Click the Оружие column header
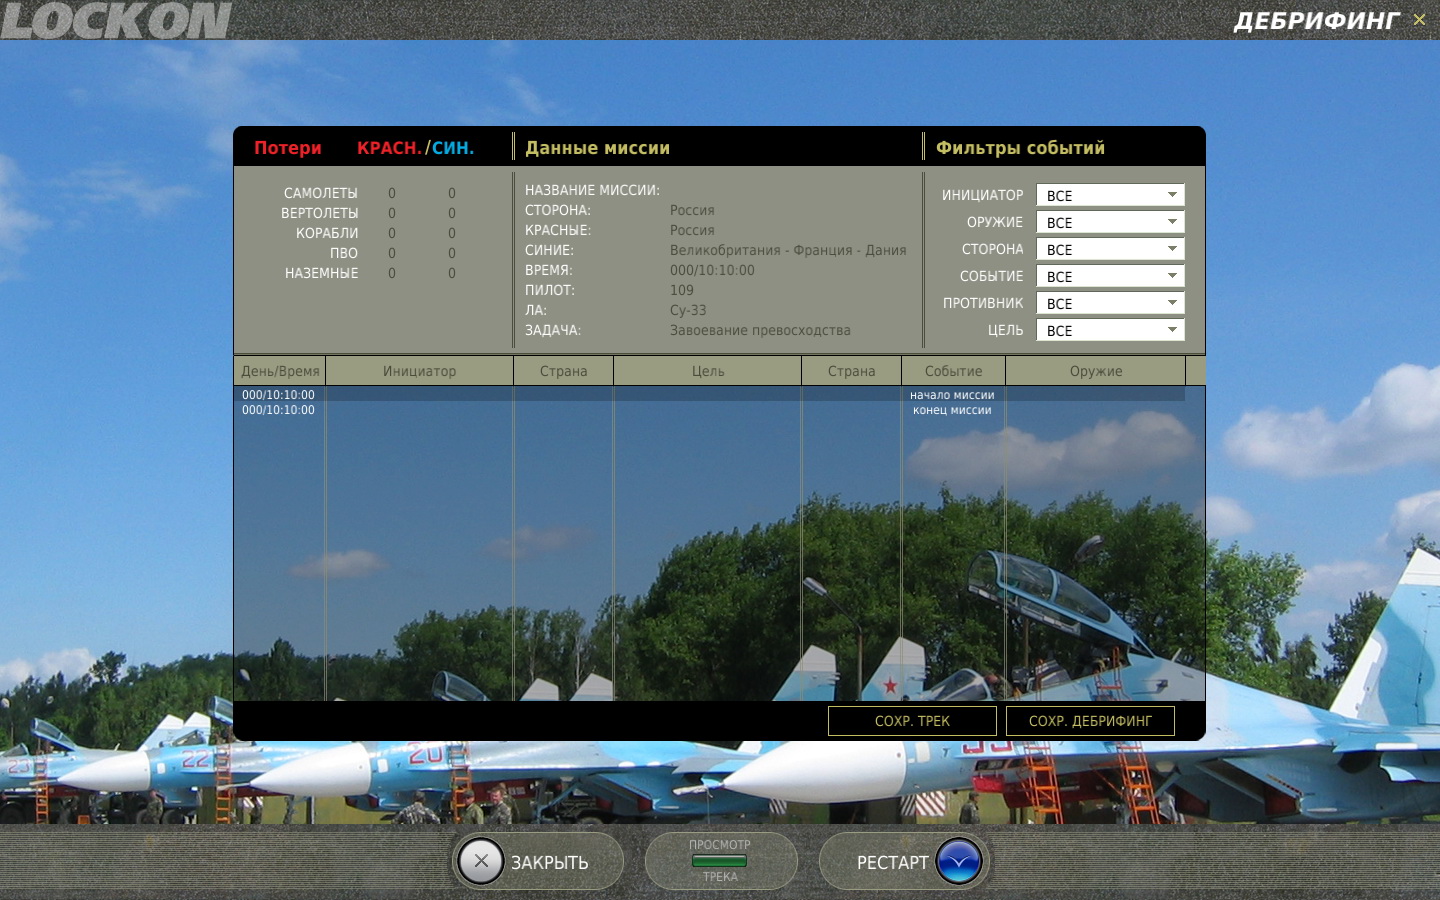This screenshot has width=1440, height=900. [1095, 371]
